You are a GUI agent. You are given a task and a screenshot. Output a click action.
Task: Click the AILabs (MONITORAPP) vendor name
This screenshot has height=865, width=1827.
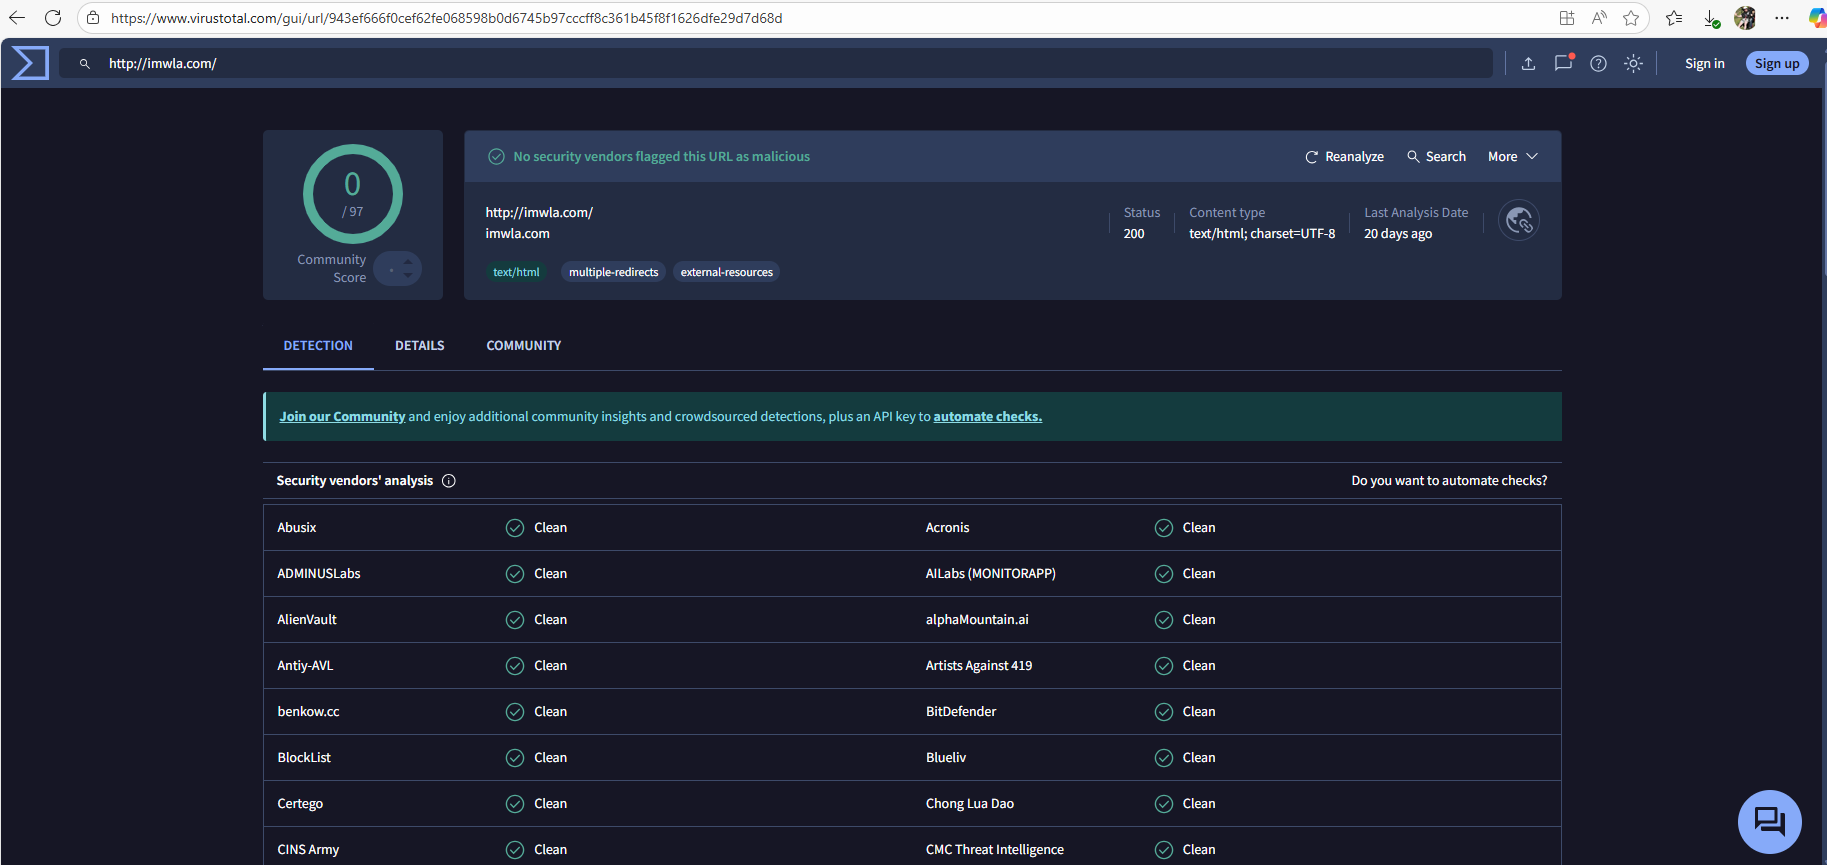point(991,574)
